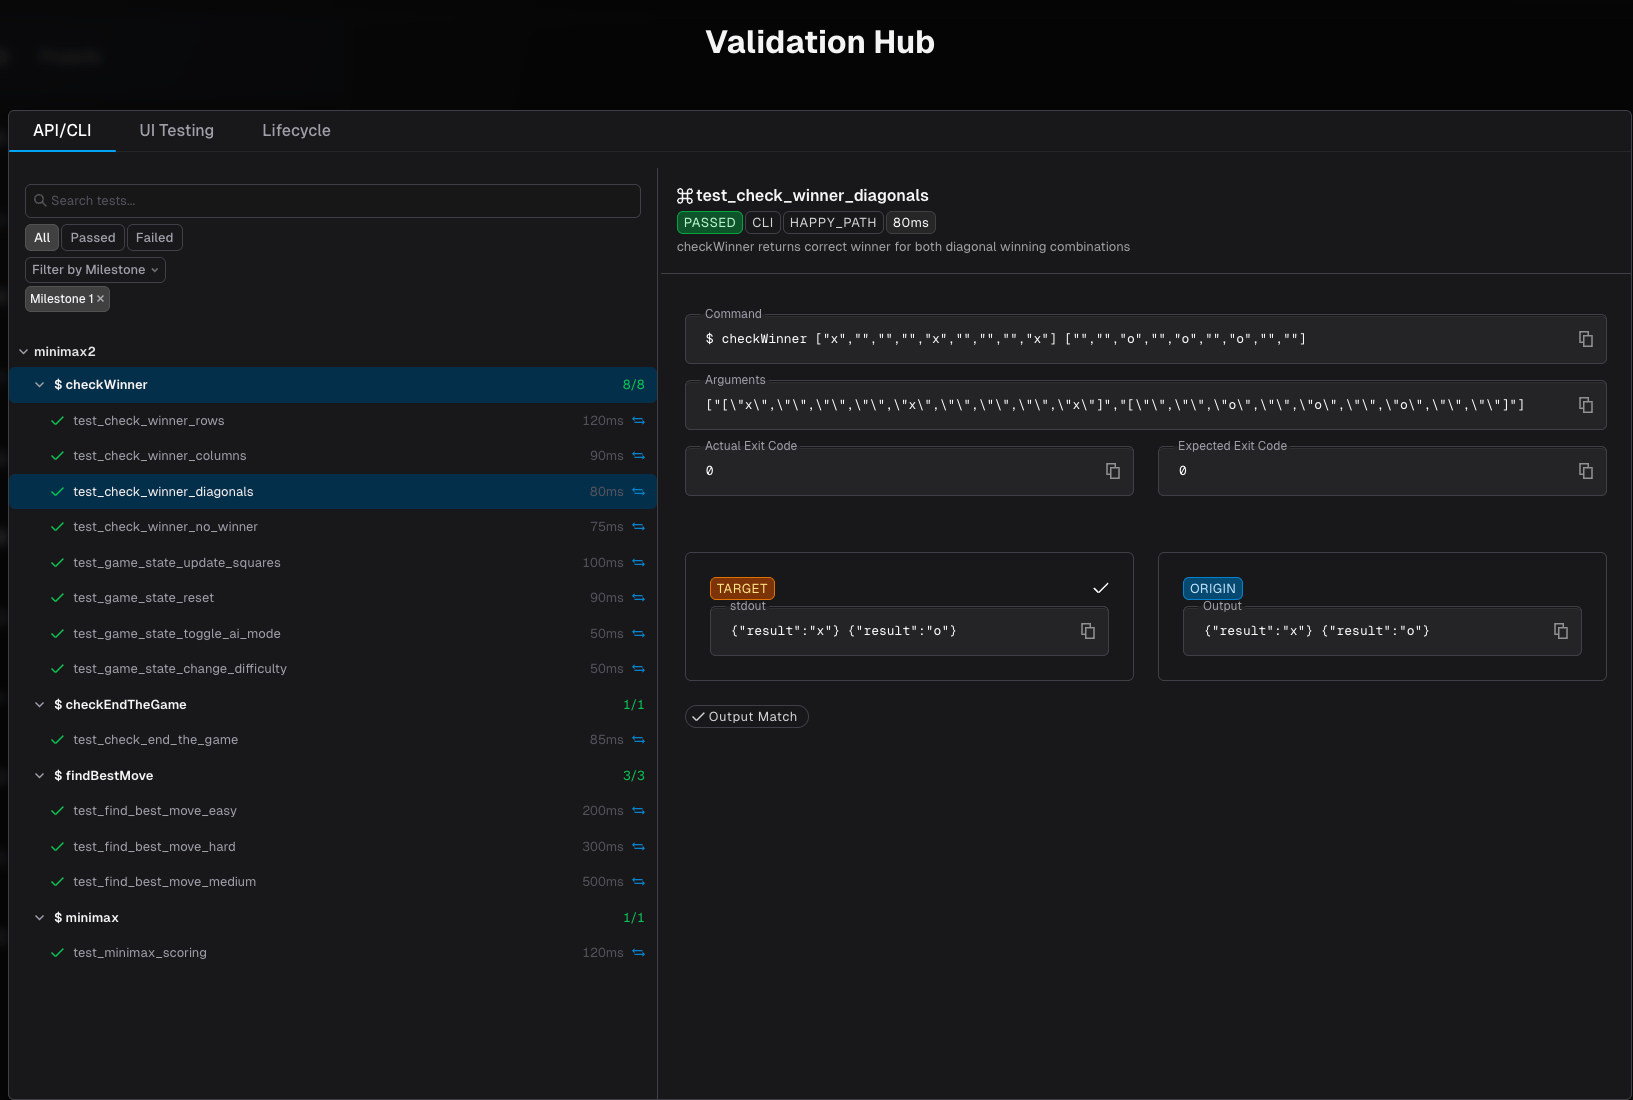
Task: Select test_check_winner_no_winner test
Action: click(x=333, y=527)
